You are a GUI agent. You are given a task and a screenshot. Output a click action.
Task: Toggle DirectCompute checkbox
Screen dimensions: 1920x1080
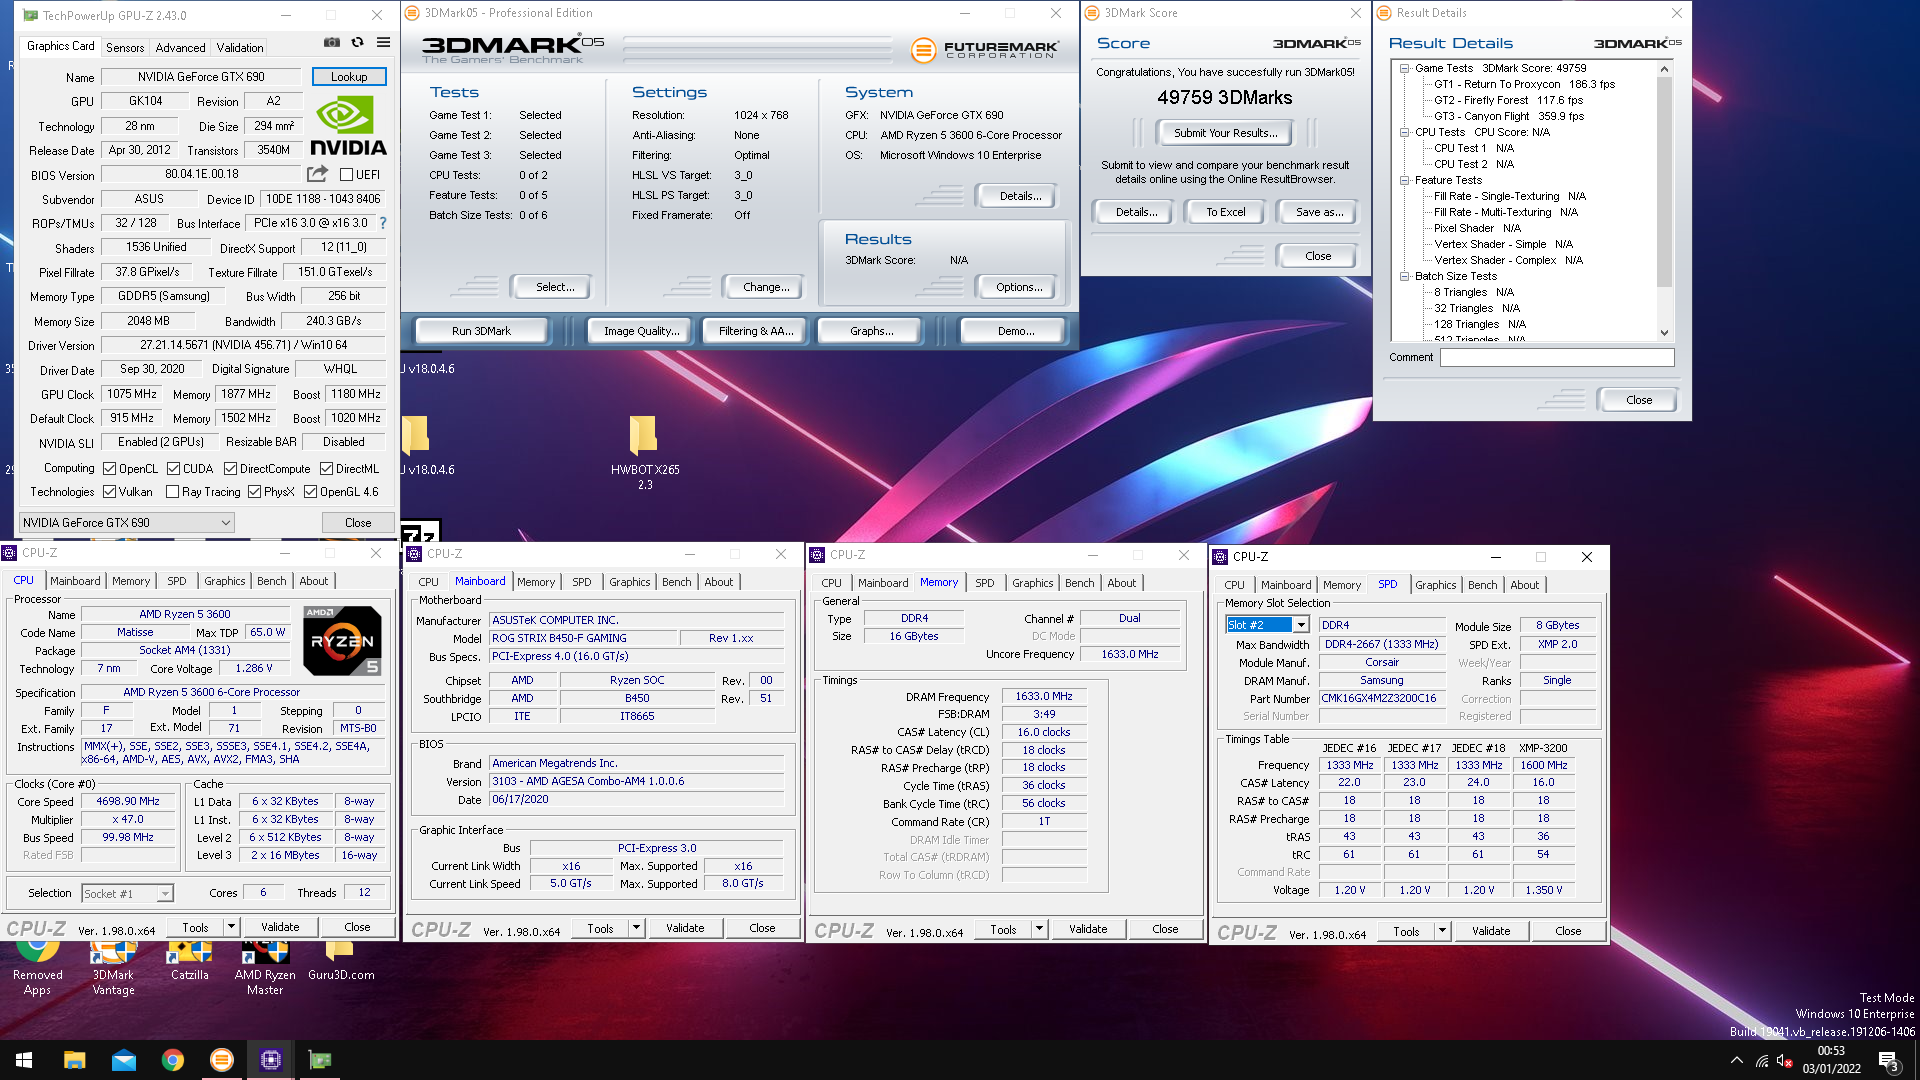(x=230, y=468)
